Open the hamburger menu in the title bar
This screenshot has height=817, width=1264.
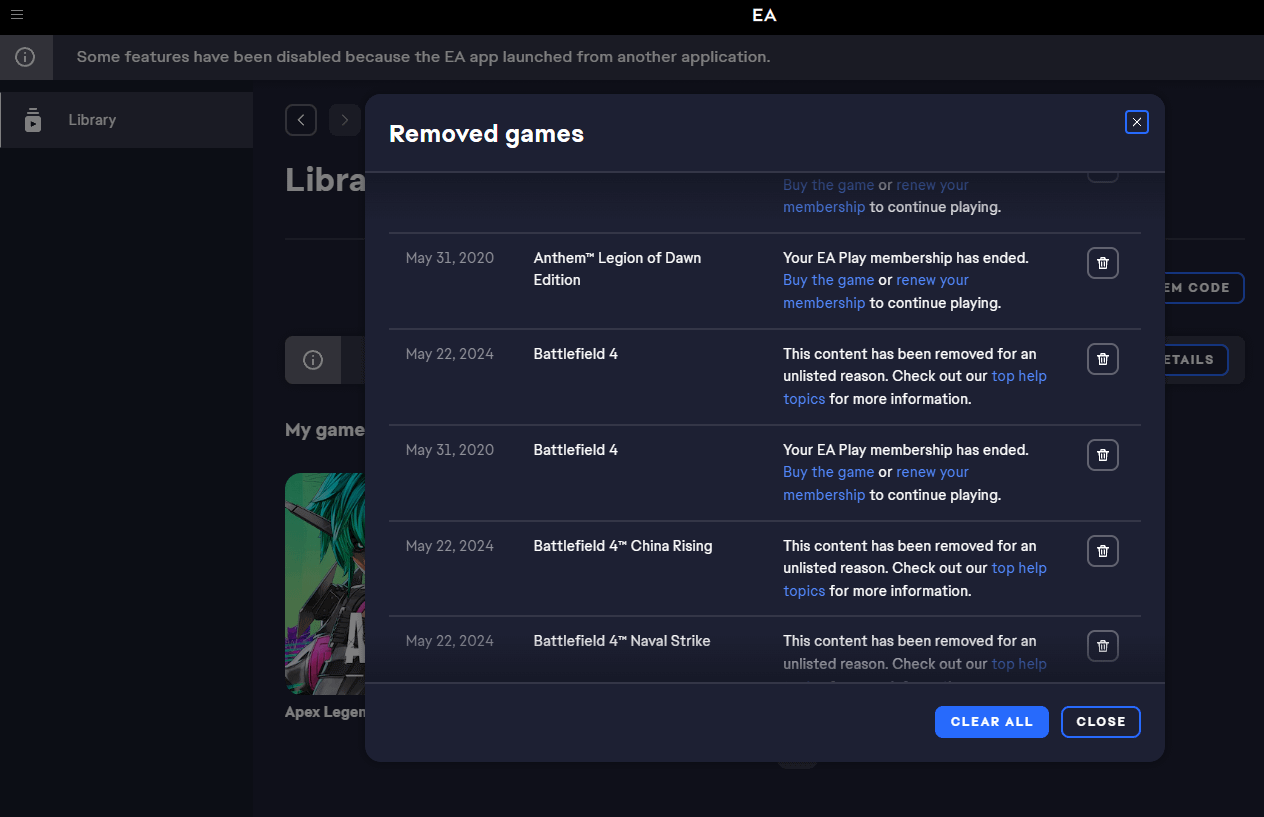(17, 15)
